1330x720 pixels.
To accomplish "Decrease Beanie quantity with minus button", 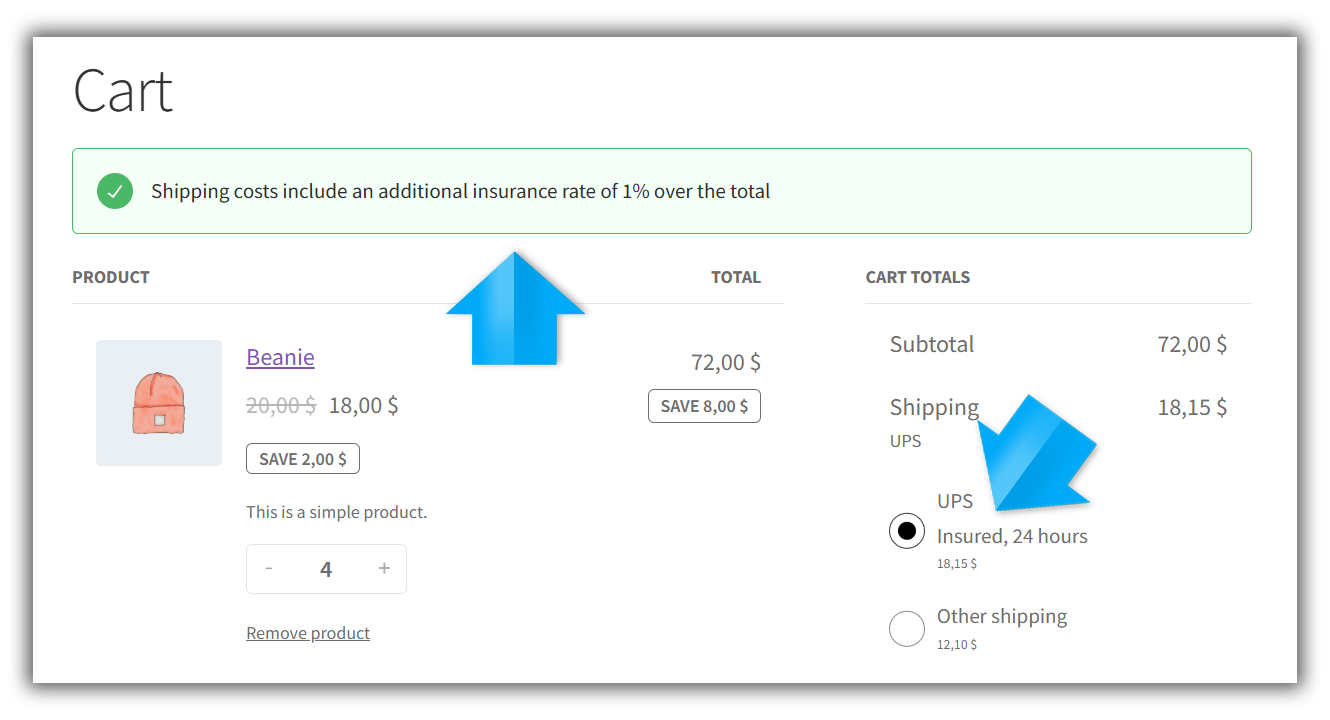I will [x=268, y=569].
